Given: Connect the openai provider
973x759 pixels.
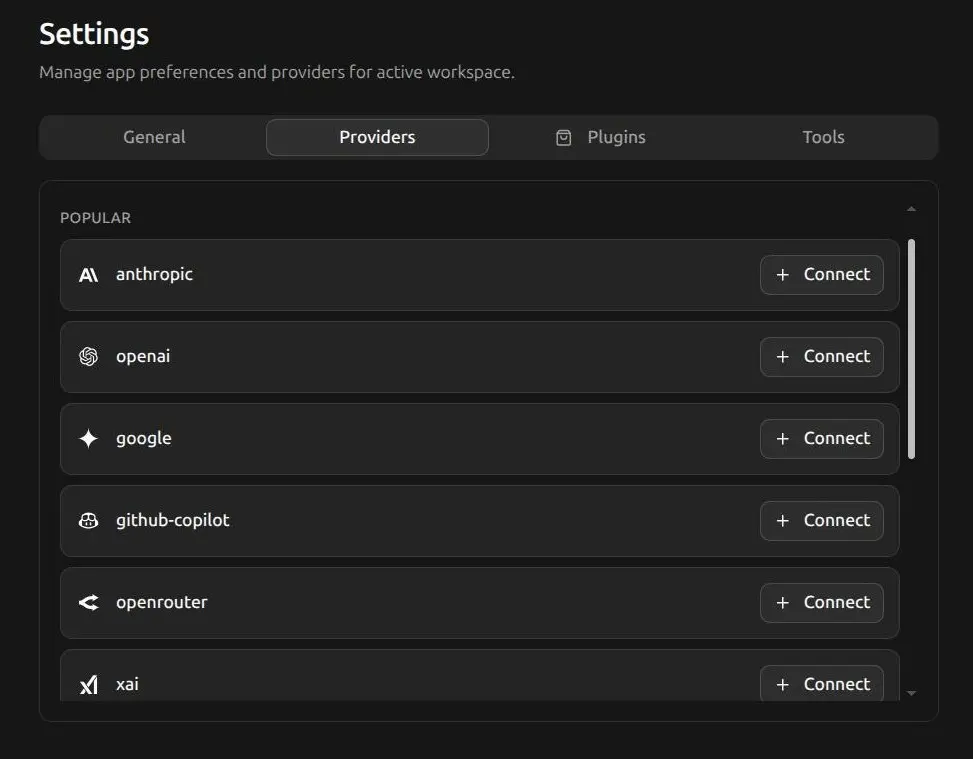Looking at the screenshot, I should (822, 357).
